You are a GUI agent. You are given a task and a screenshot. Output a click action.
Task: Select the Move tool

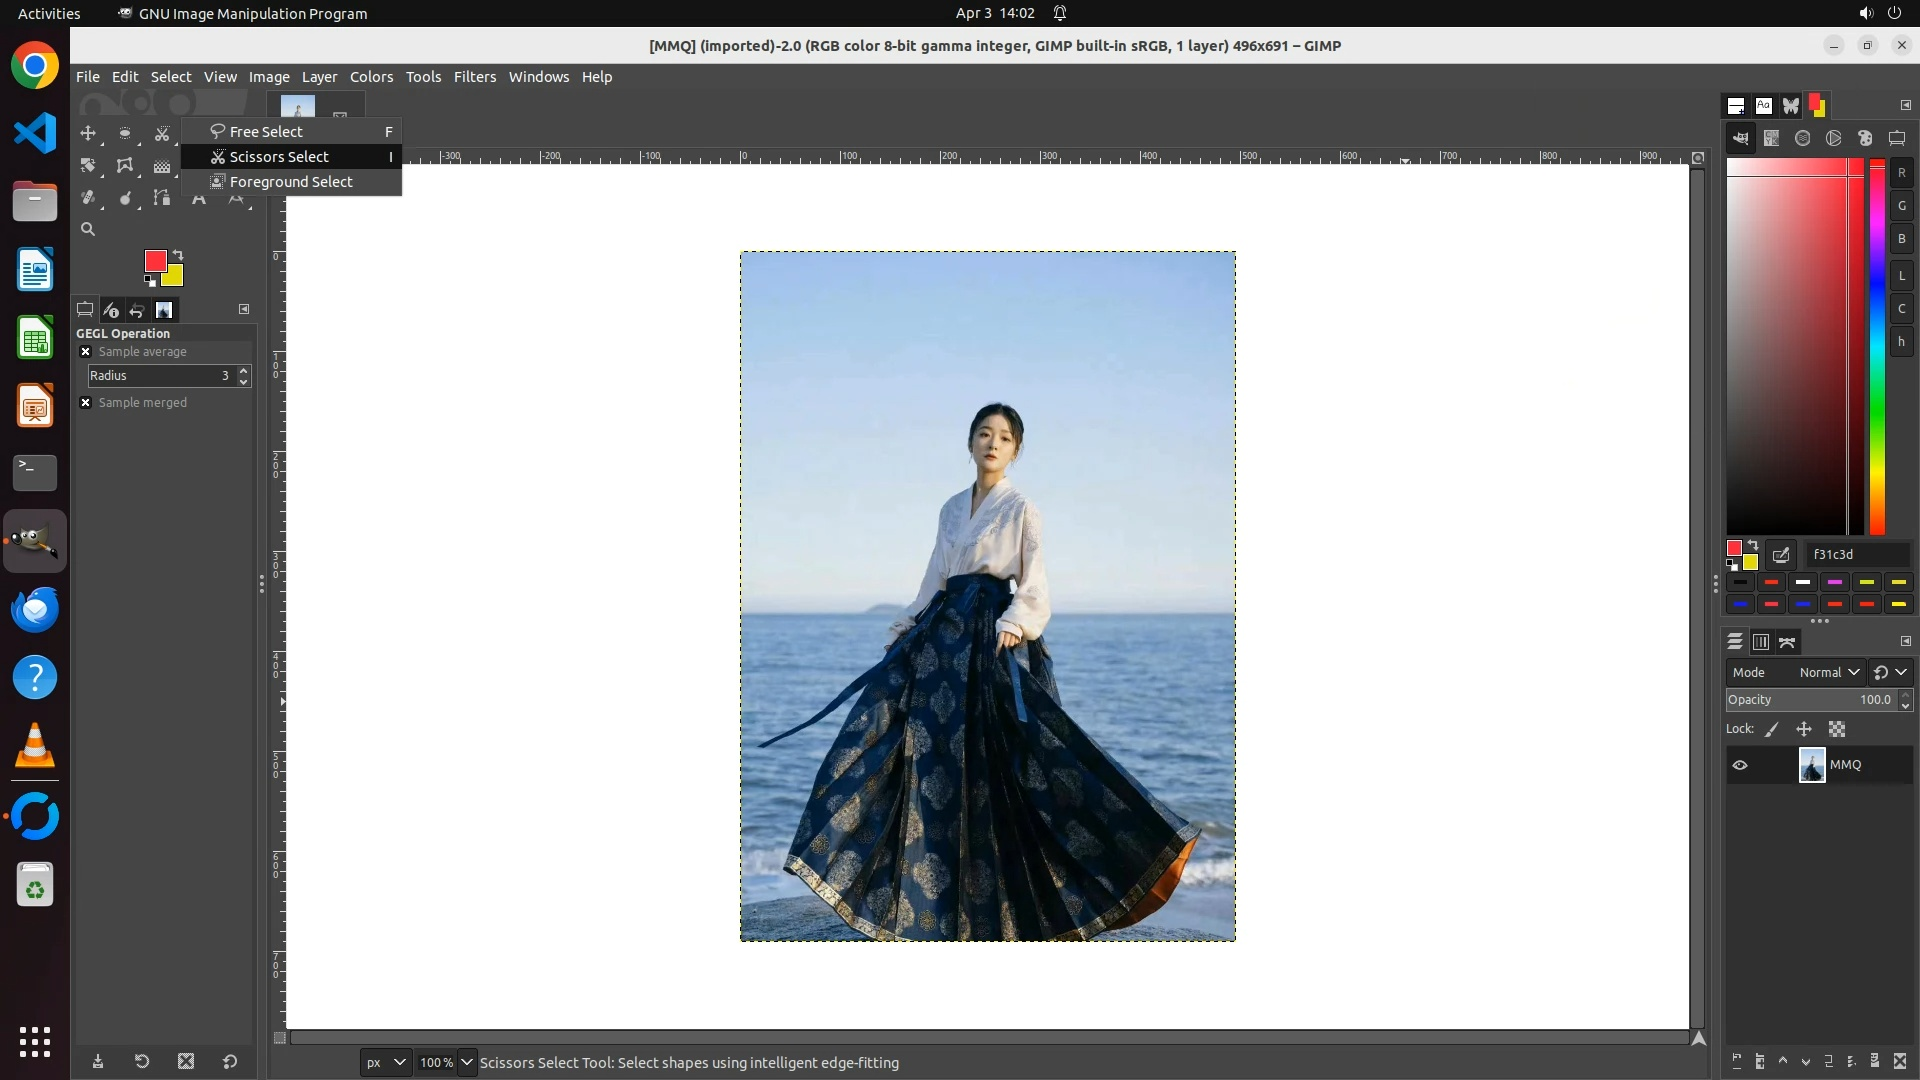(x=88, y=133)
